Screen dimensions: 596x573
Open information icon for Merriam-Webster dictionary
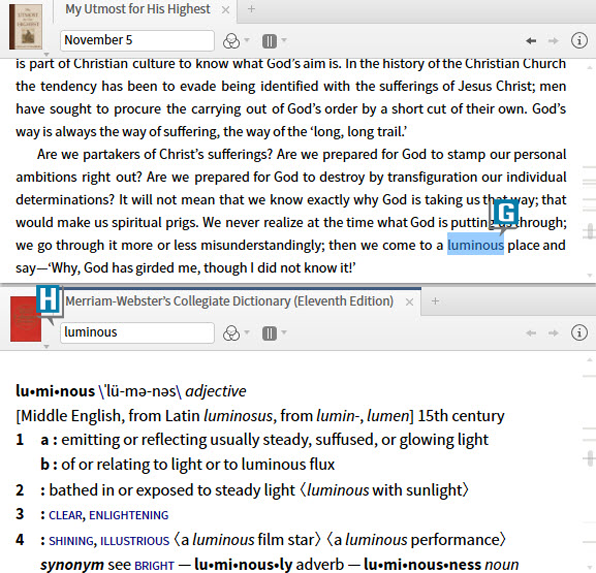(579, 333)
